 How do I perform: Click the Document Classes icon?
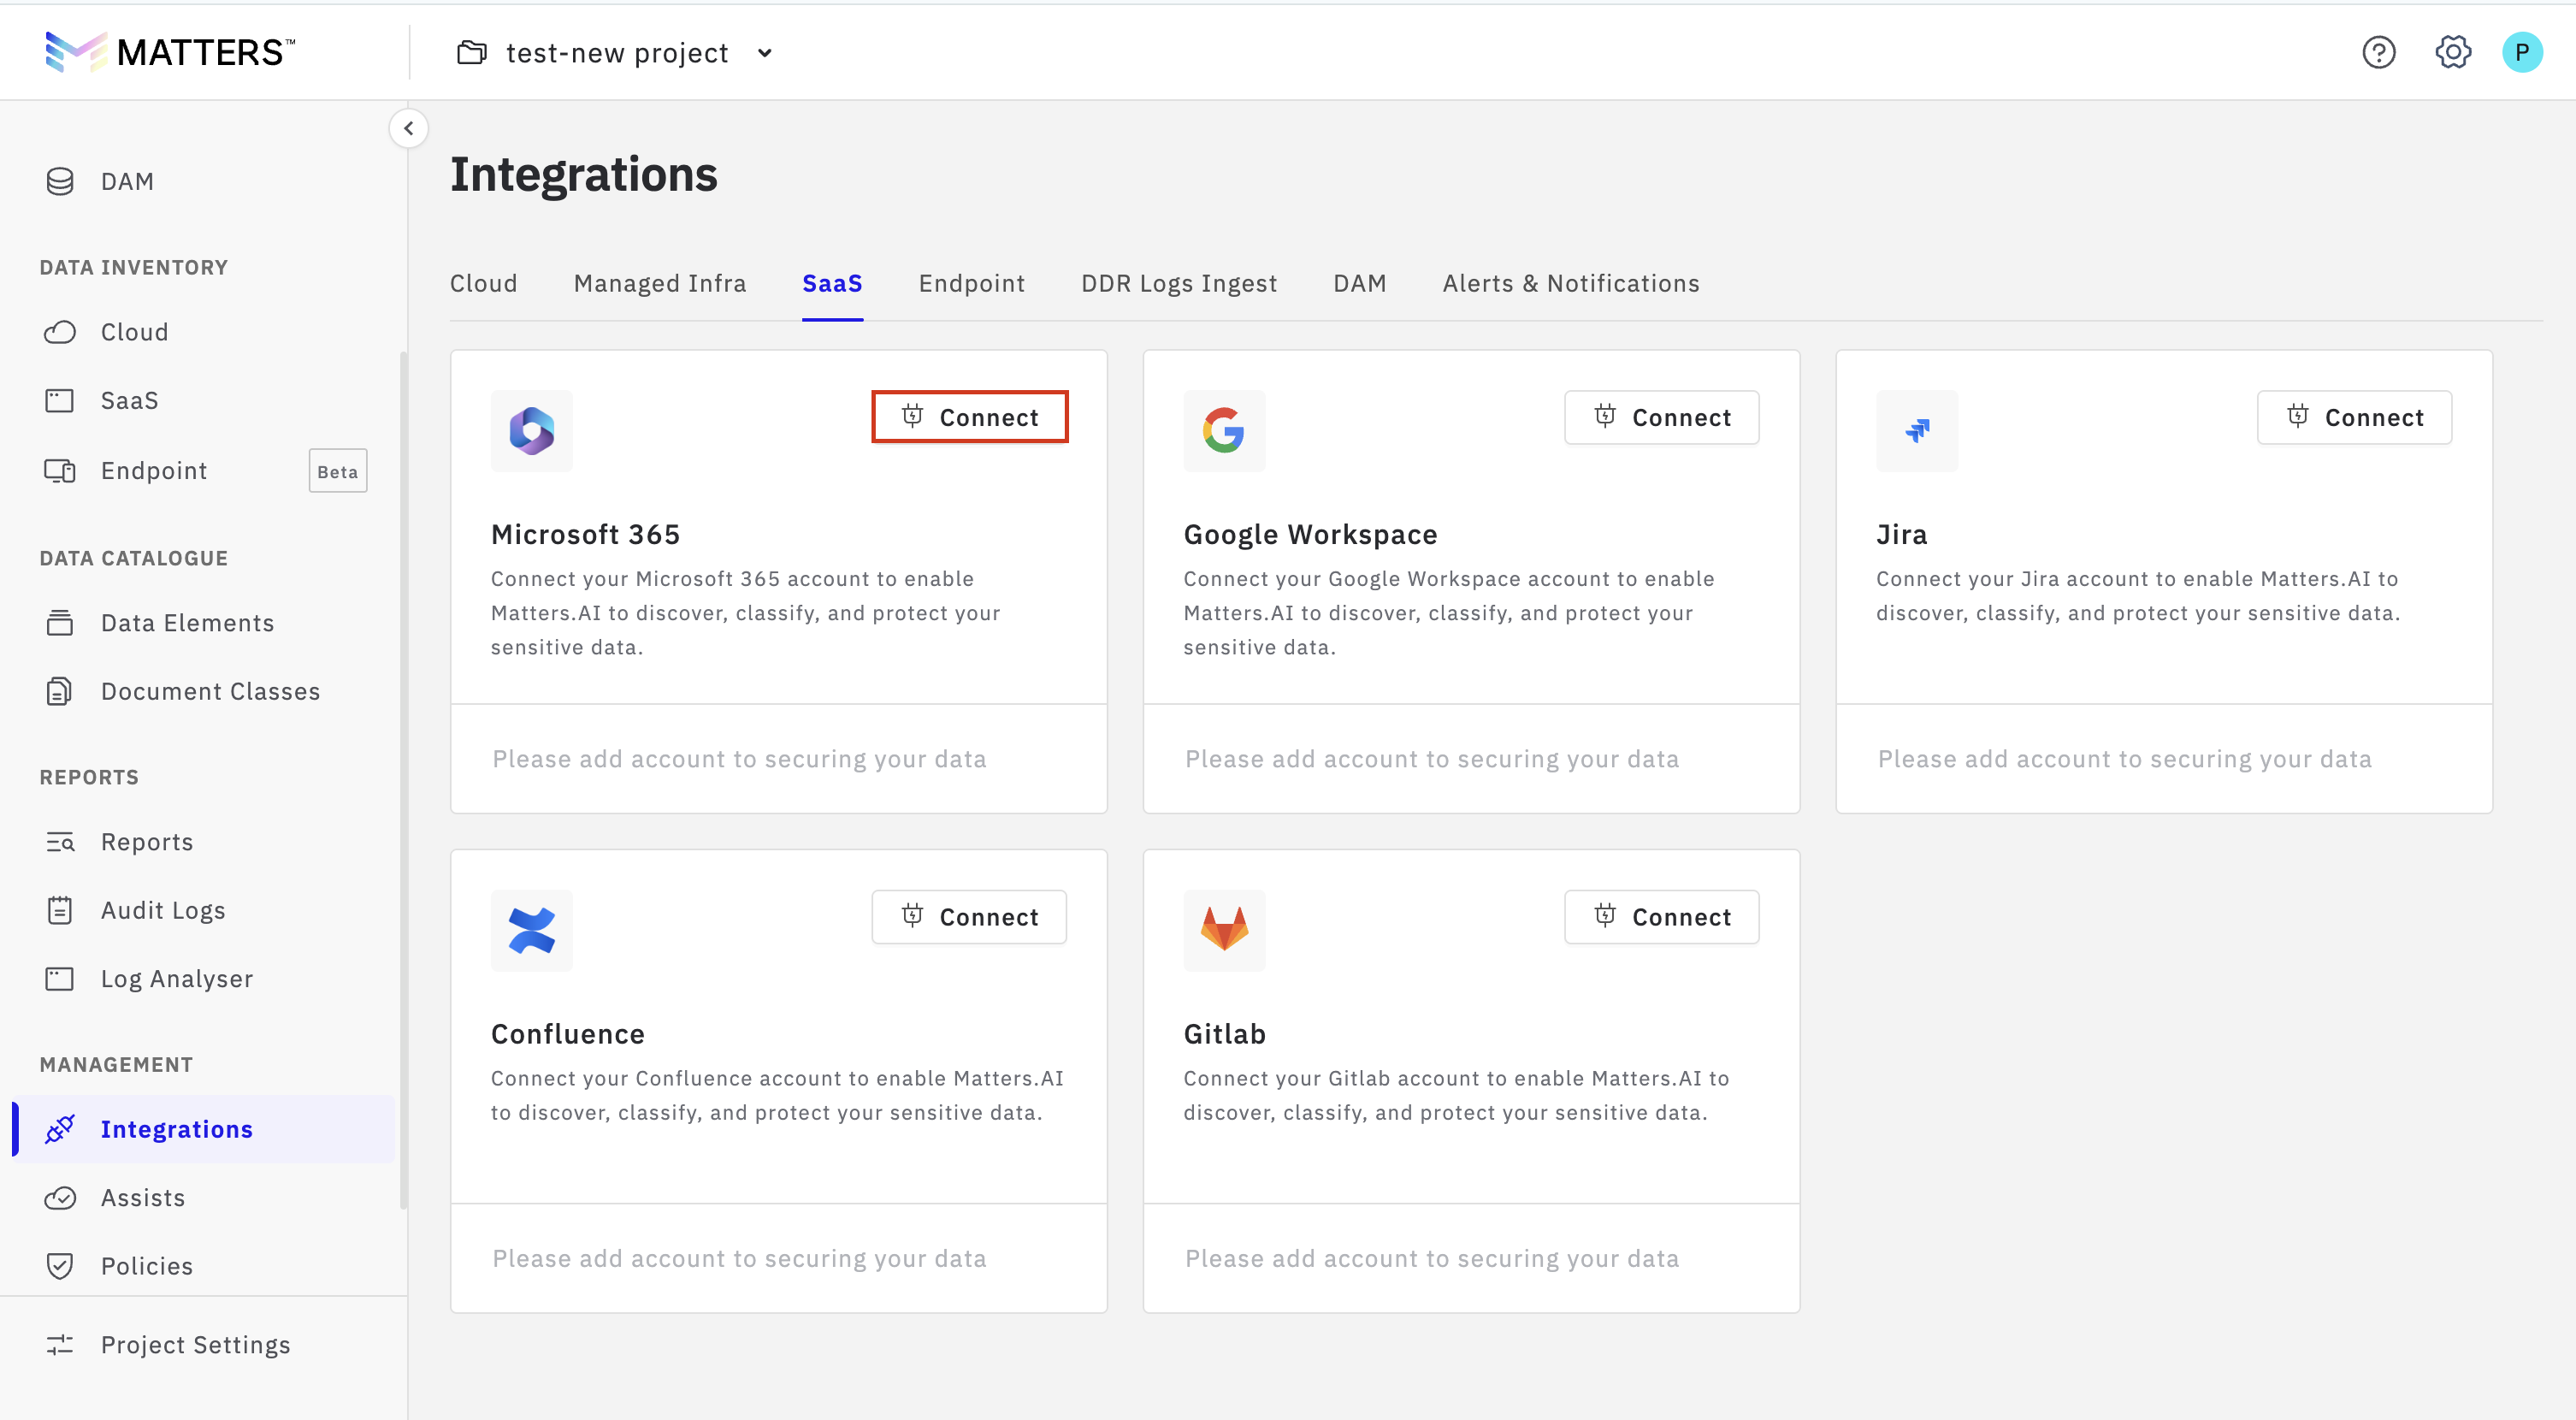60,691
